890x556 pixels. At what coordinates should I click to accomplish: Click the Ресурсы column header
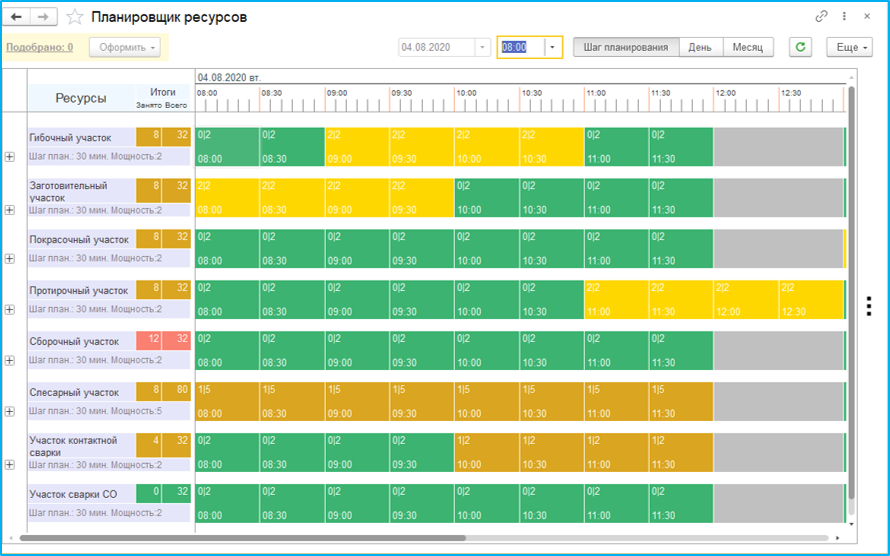81,98
